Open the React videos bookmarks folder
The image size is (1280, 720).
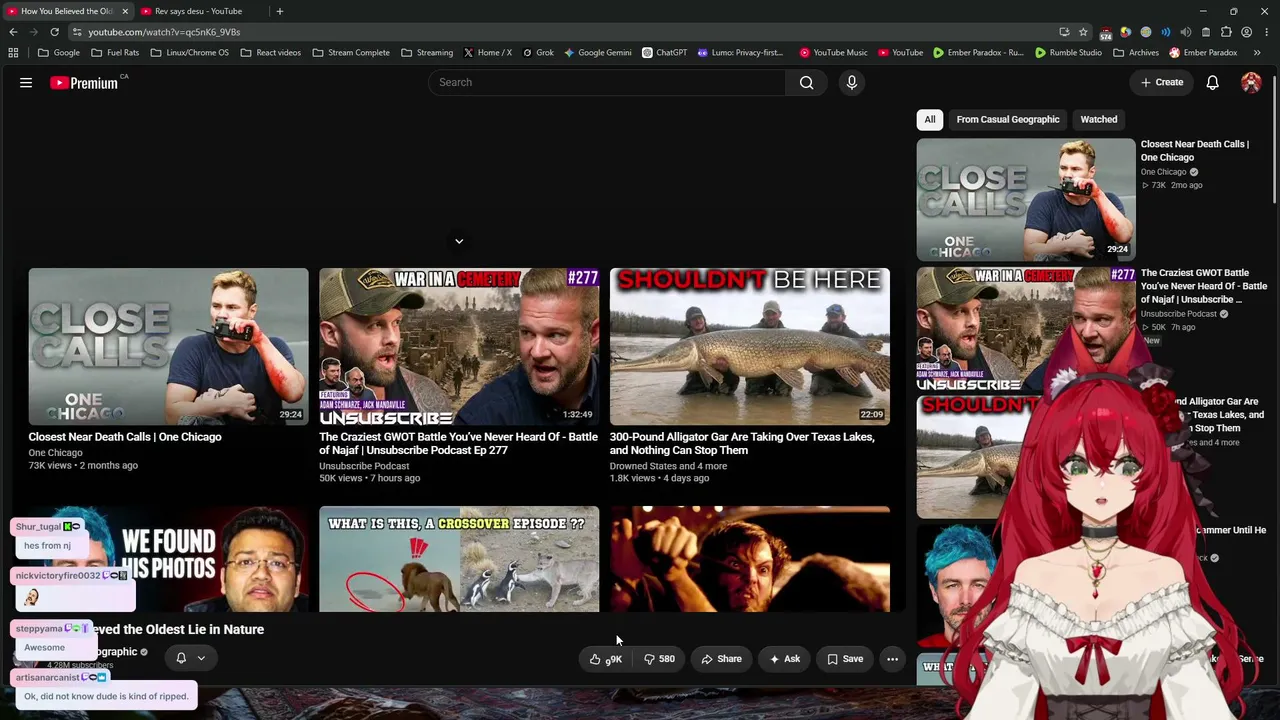coord(270,53)
